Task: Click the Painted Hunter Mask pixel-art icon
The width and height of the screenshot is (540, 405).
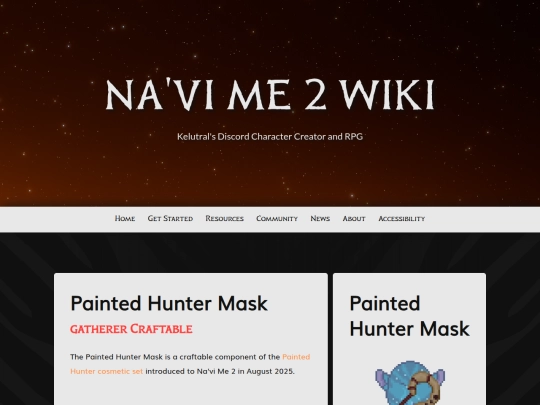Action: pos(410,383)
